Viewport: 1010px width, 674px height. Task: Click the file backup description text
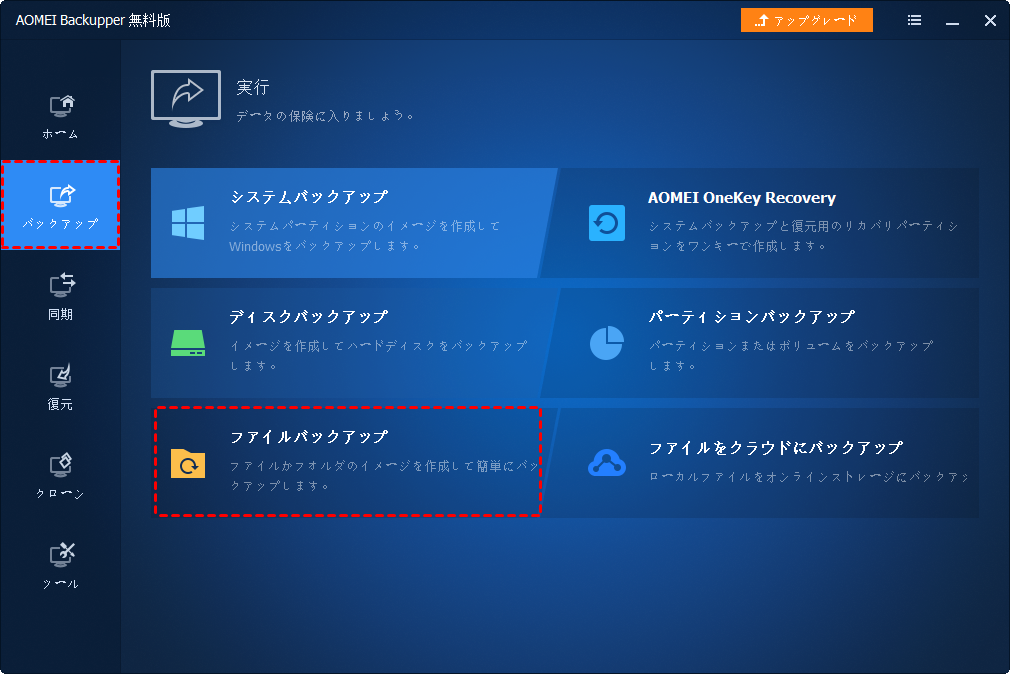point(385,476)
